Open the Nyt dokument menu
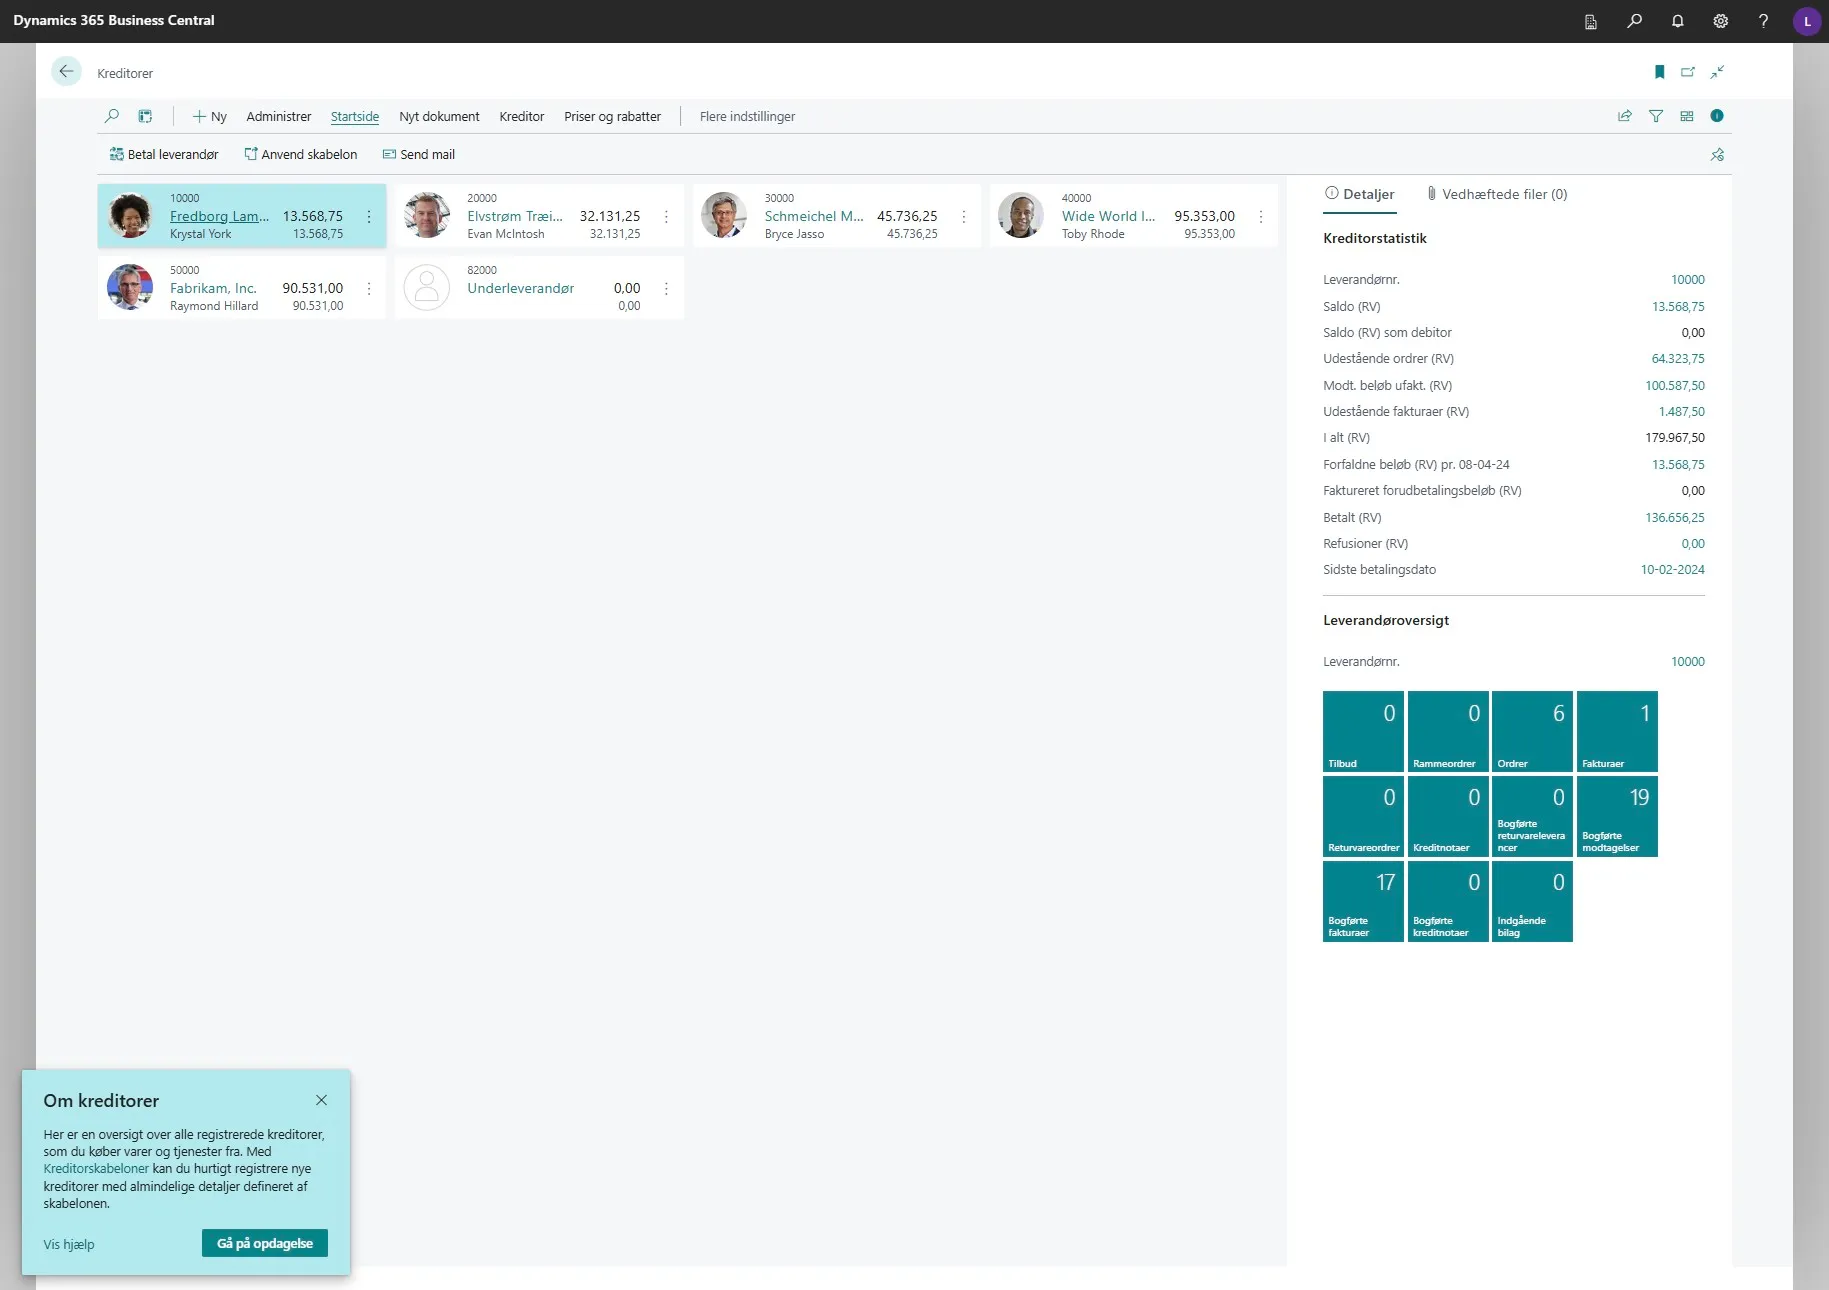This screenshot has height=1290, width=1829. (439, 117)
